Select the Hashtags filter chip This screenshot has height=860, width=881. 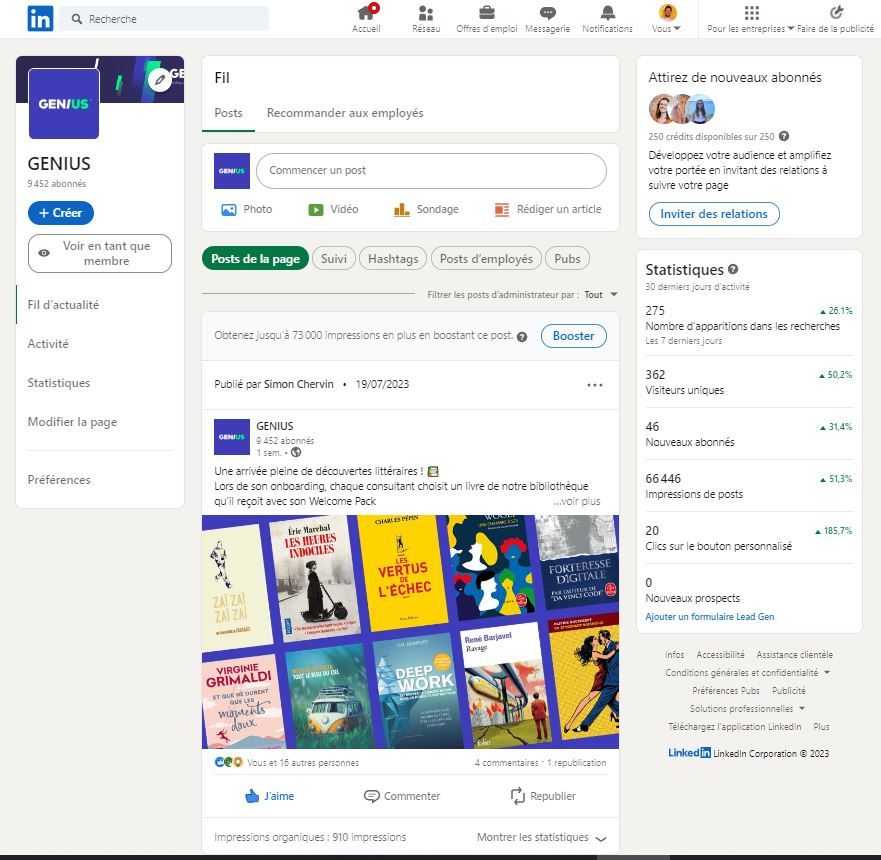393,258
